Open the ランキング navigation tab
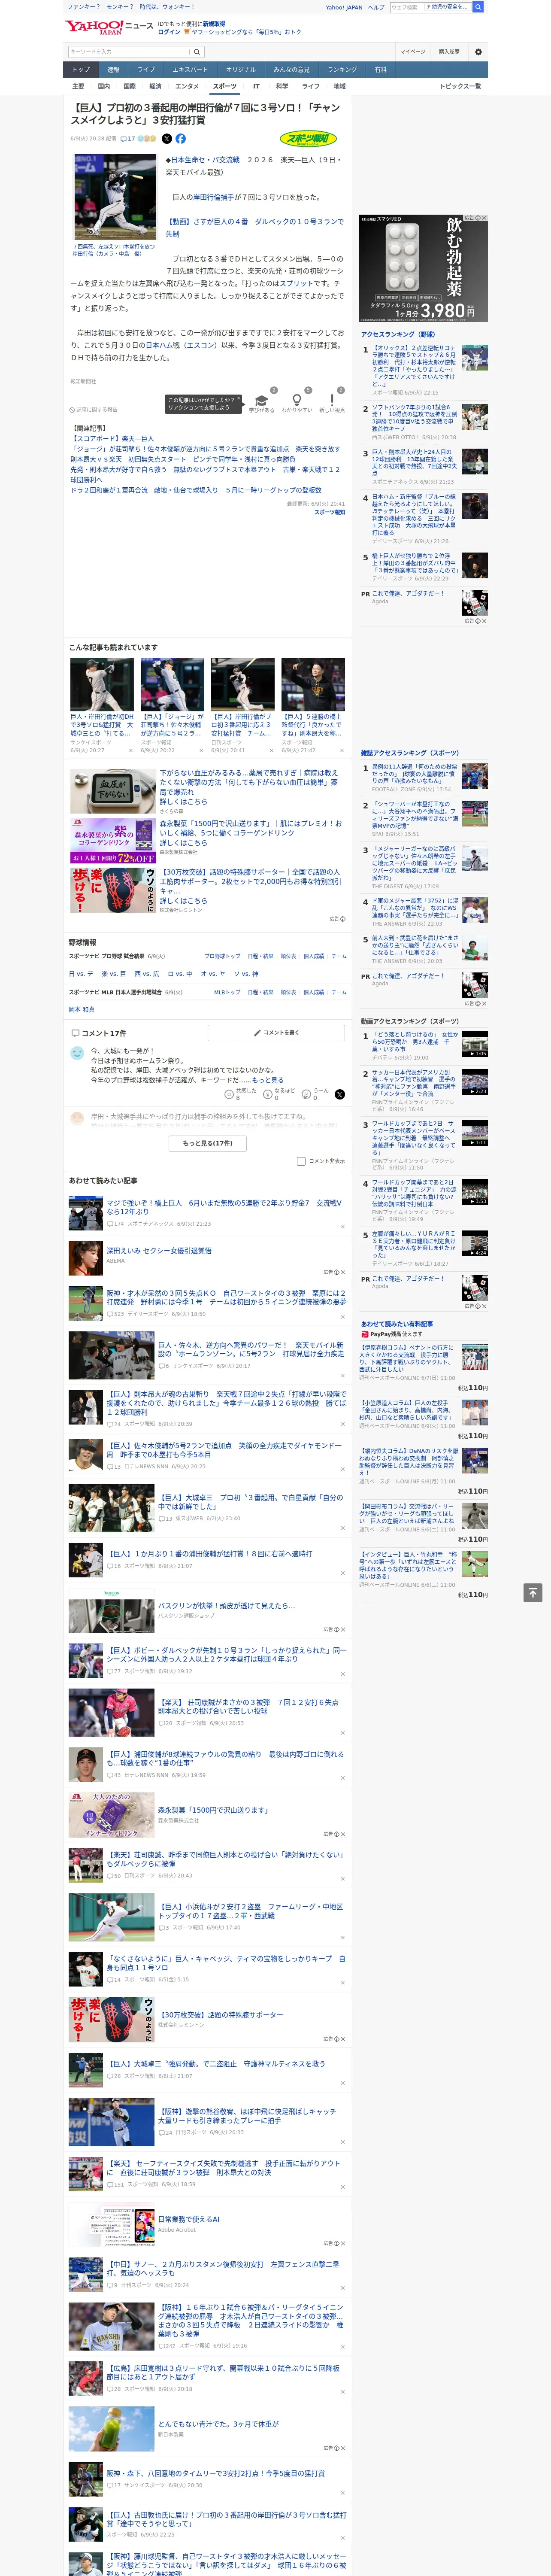Image resolution: width=551 pixels, height=2576 pixels. 342,70
